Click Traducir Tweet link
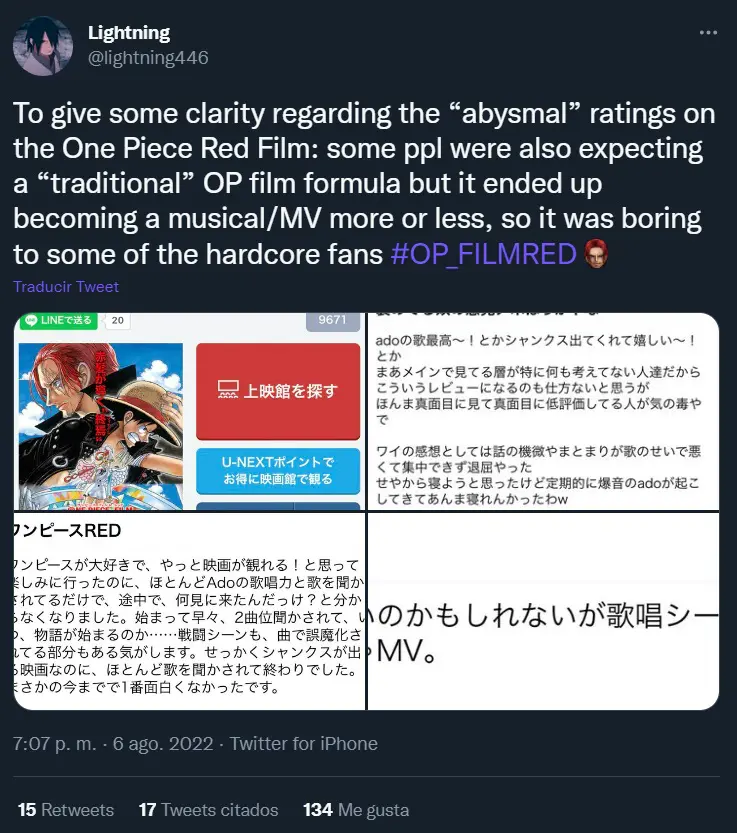This screenshot has height=833, width=737. 66,287
